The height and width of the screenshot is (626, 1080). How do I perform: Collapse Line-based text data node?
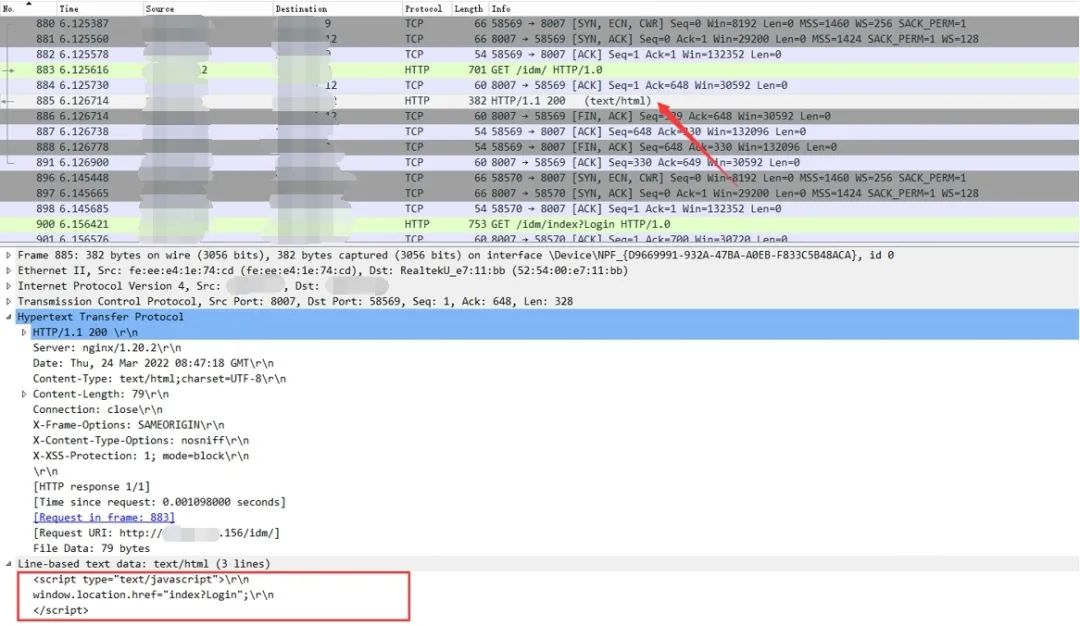coord(8,564)
